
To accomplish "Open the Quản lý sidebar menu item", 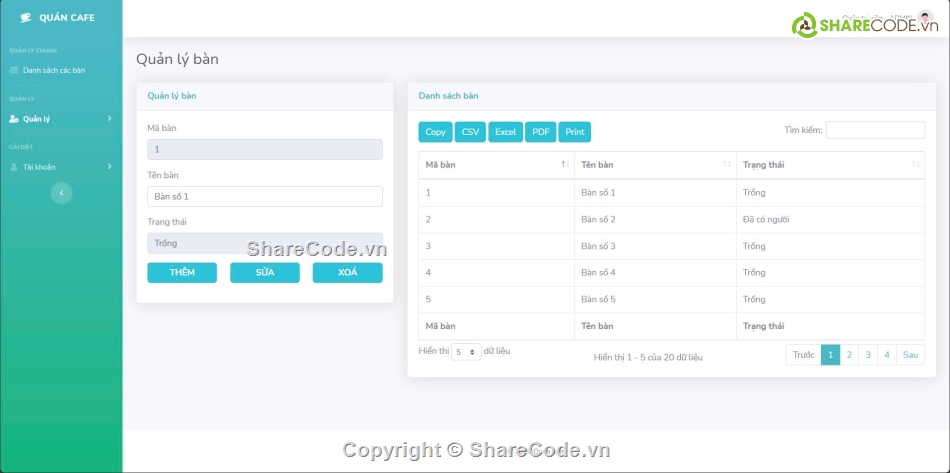I will (61, 119).
